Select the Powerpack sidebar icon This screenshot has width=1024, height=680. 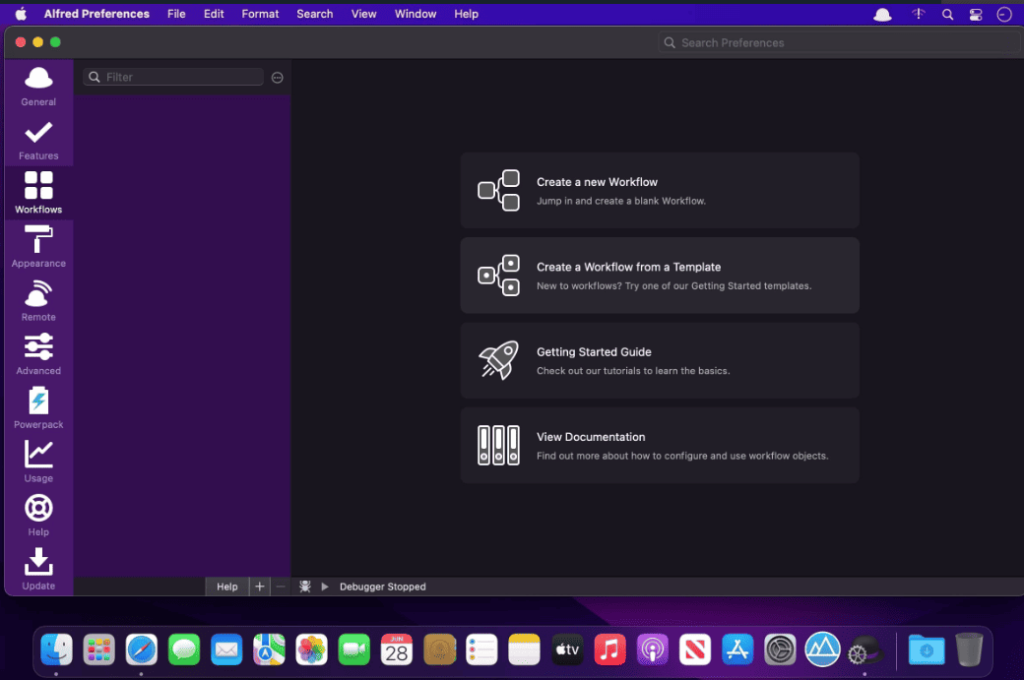(x=38, y=408)
